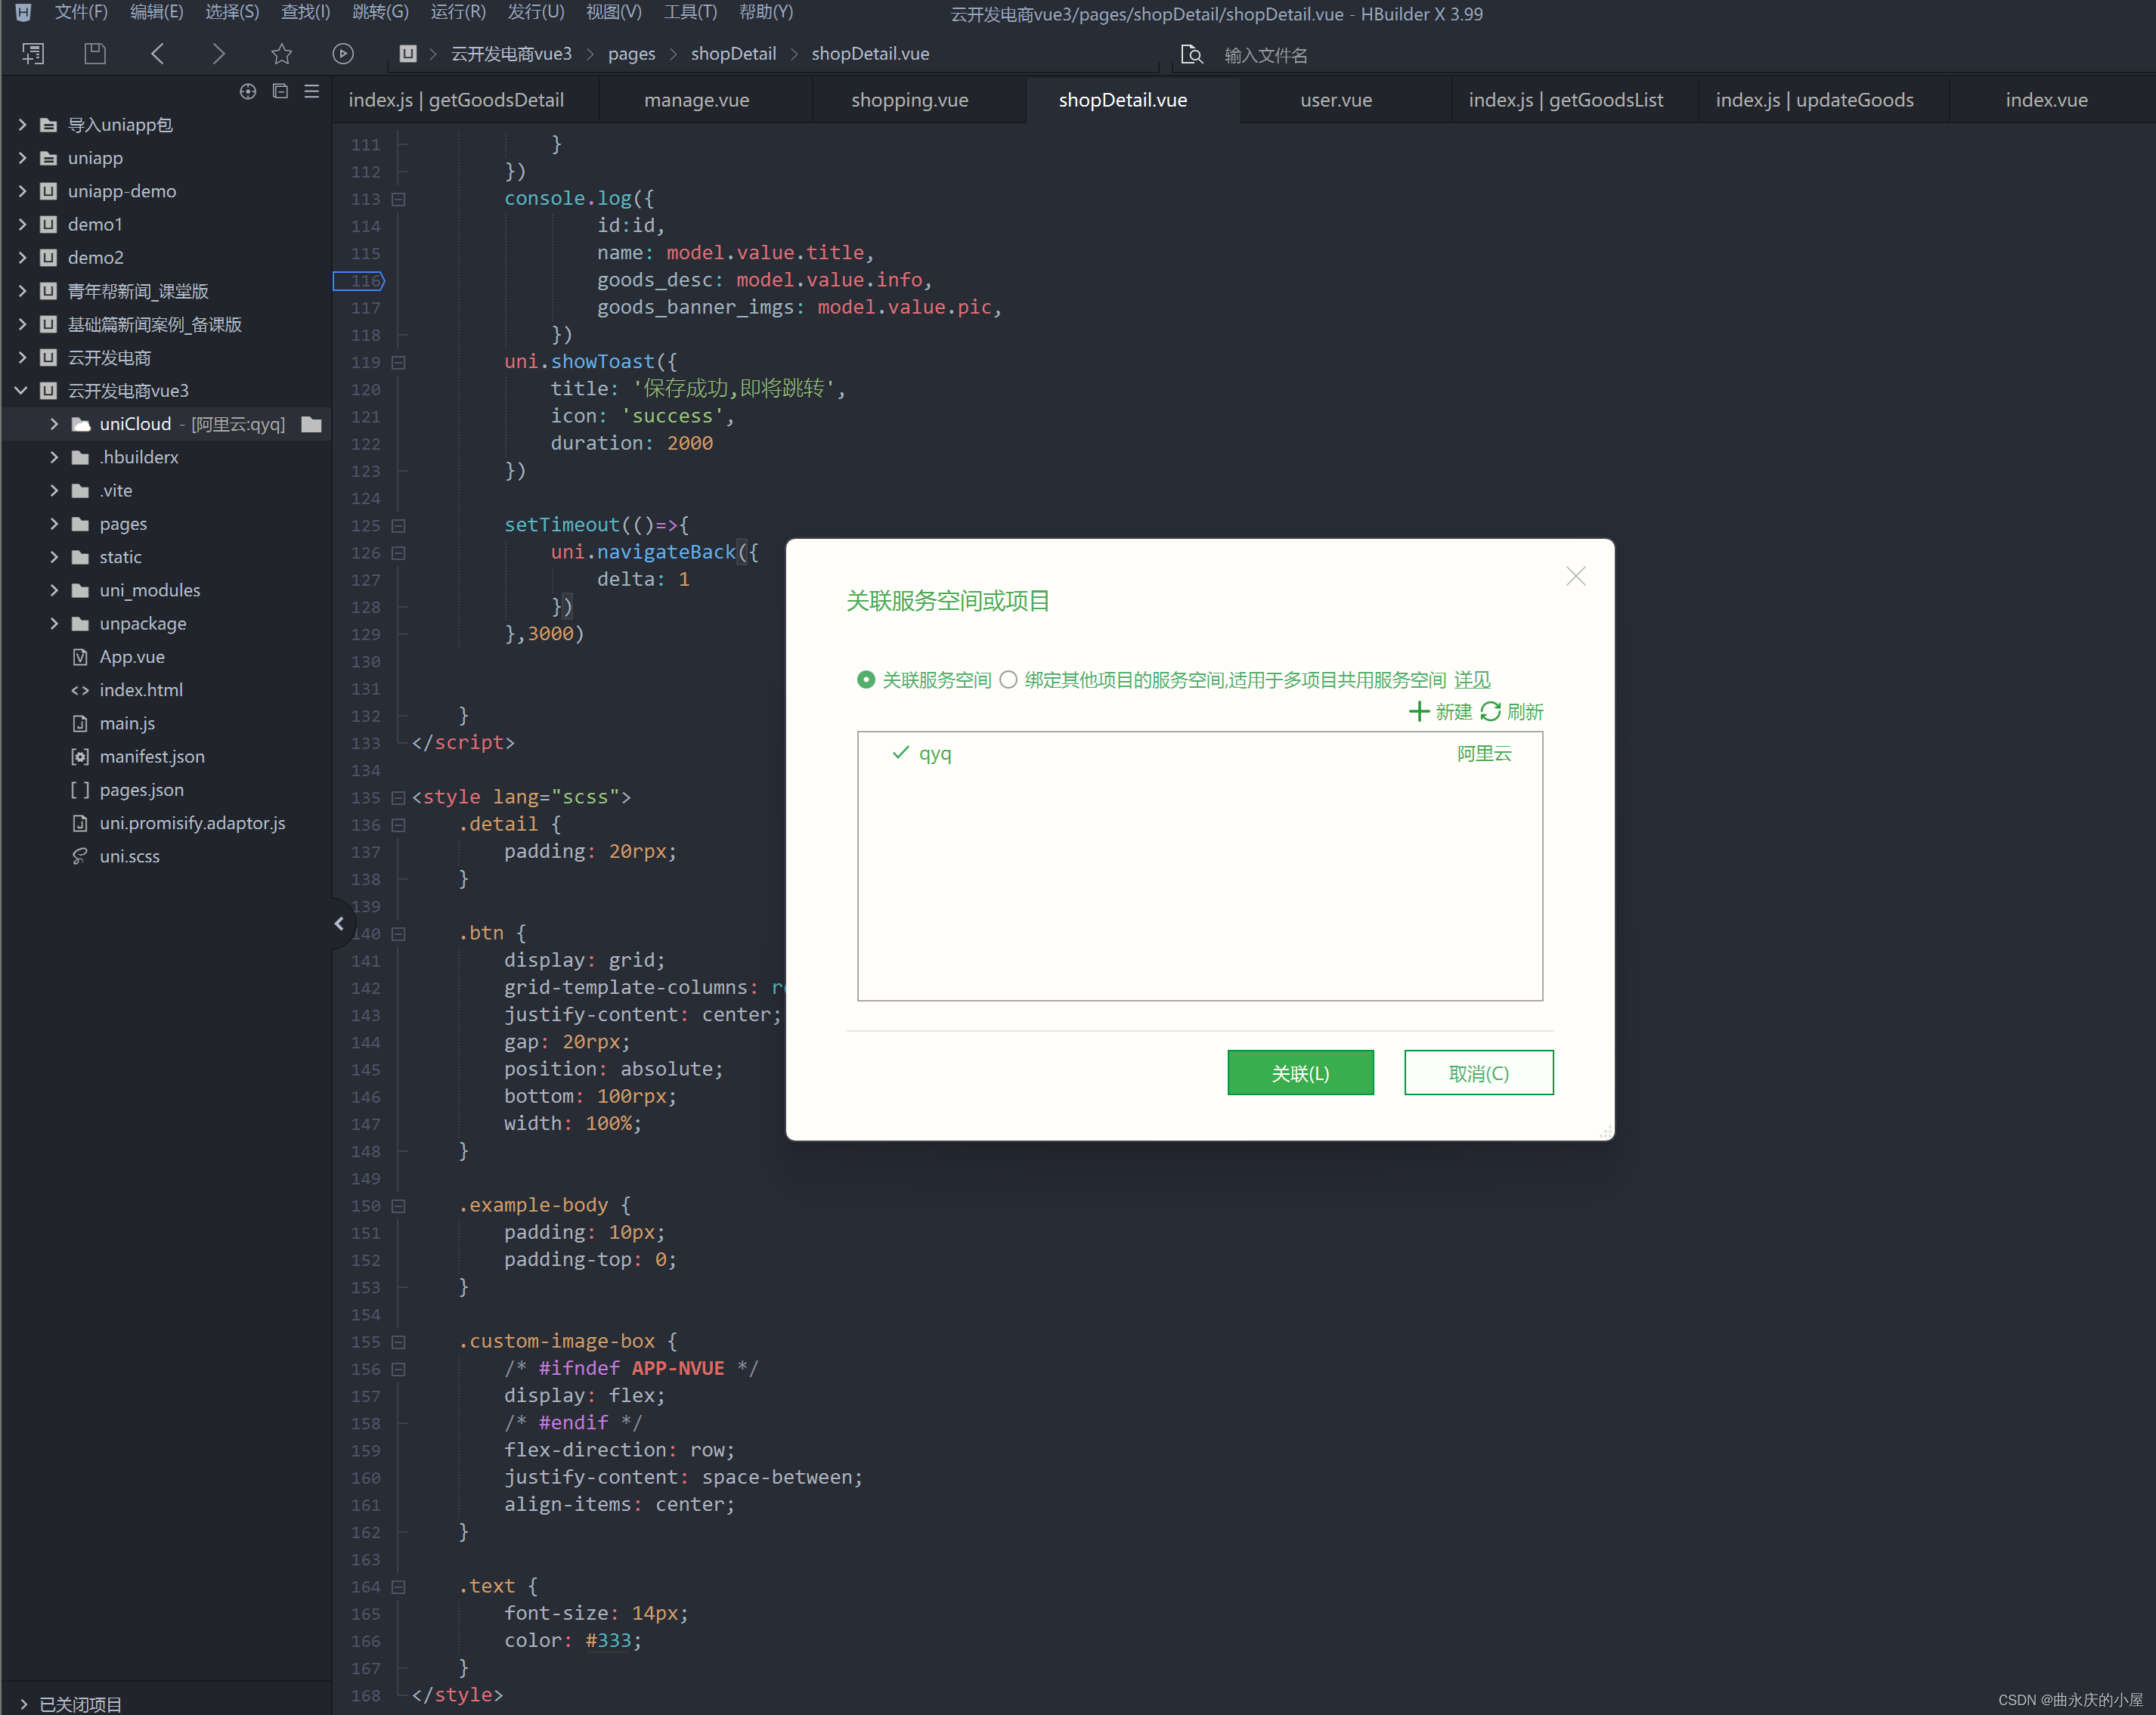Click the pages breadcrumb segment
Screen dimensions: 2156x1715
pos(631,54)
